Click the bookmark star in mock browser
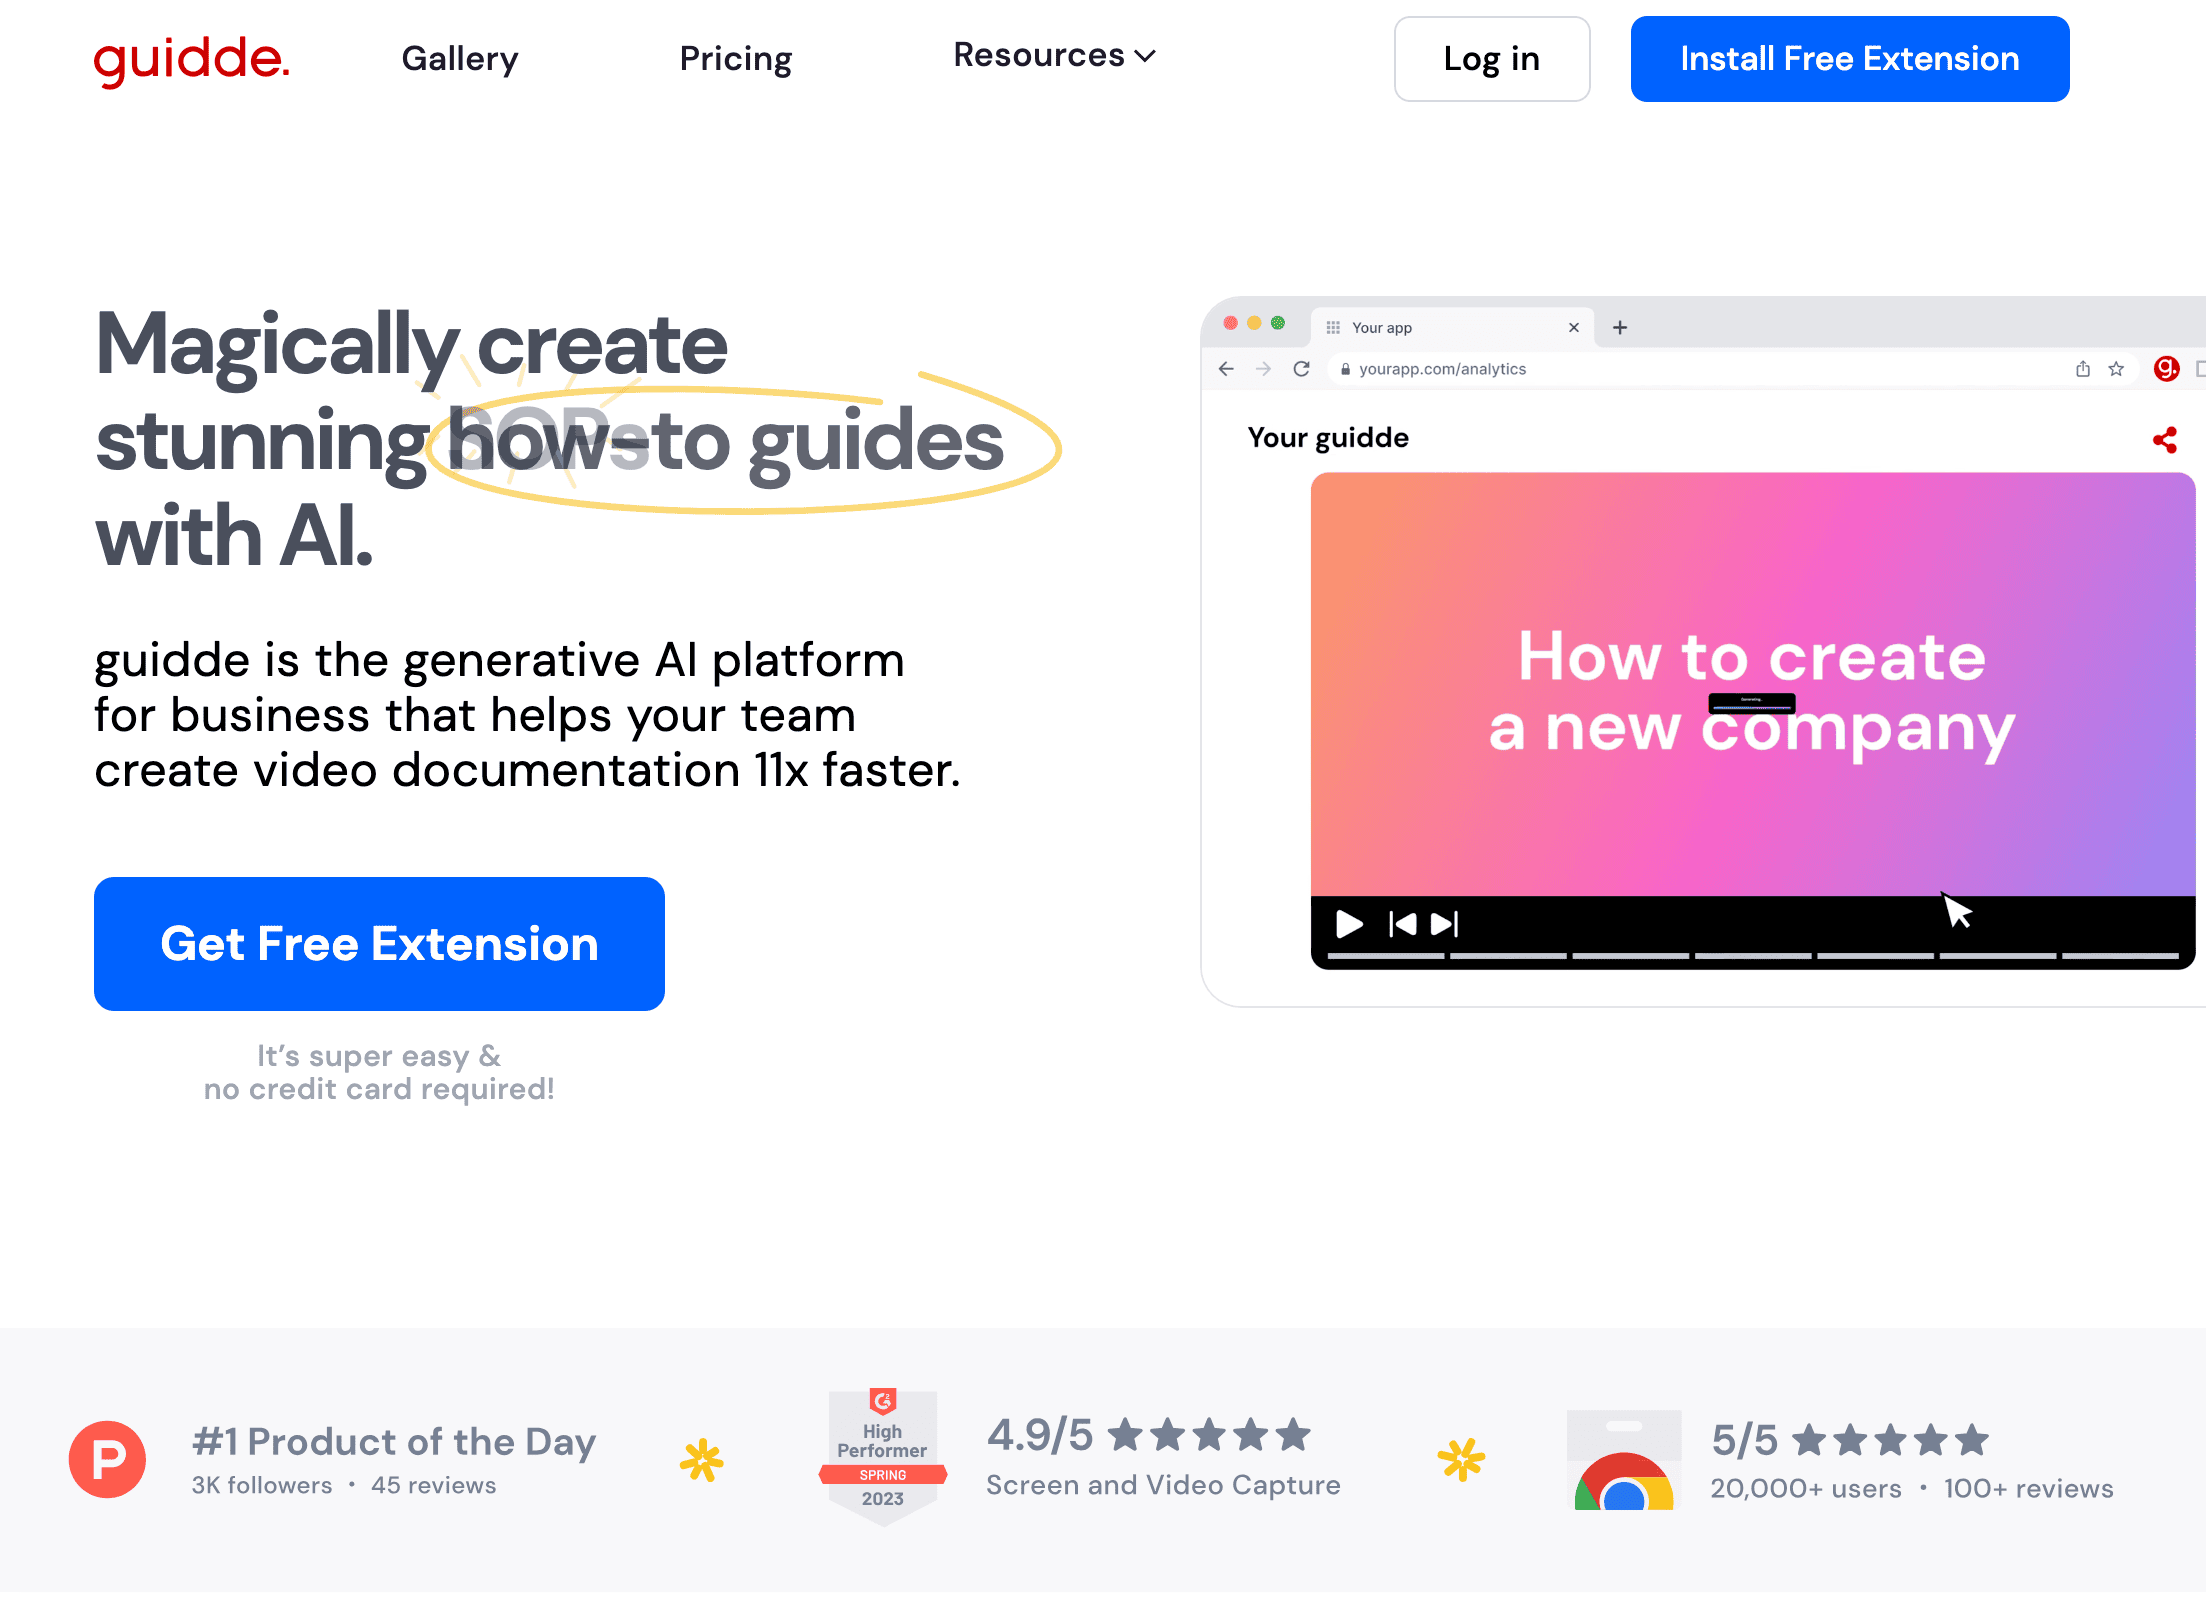The width and height of the screenshot is (2206, 1620). [x=2116, y=369]
